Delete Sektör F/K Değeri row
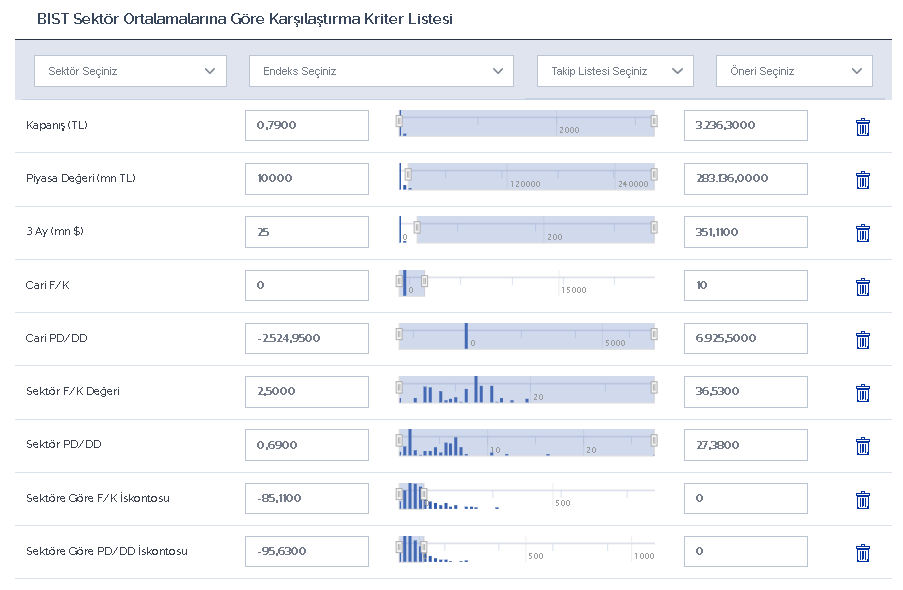The height and width of the screenshot is (590, 903). (x=862, y=393)
